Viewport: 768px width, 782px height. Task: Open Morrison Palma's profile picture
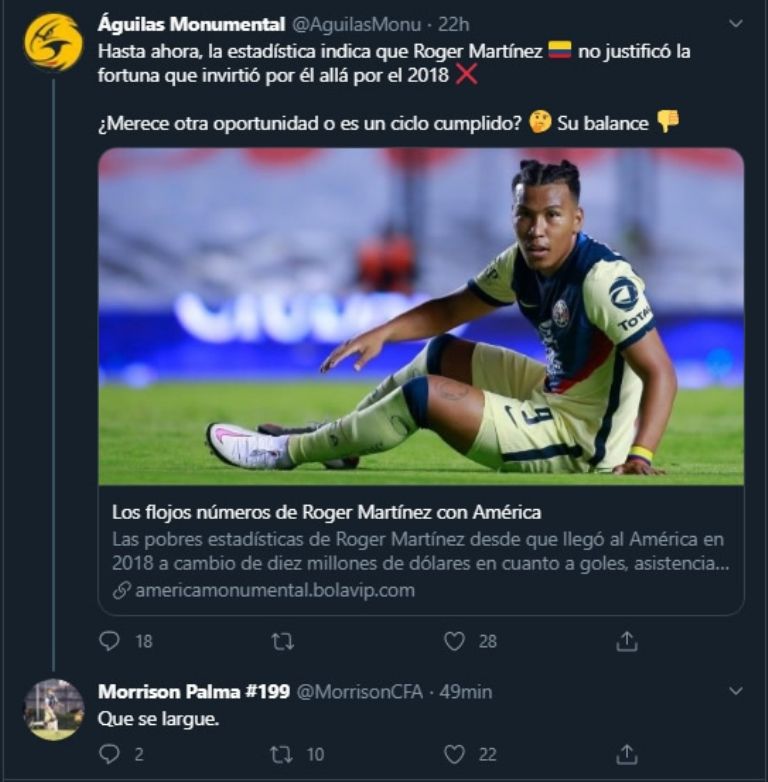53,709
